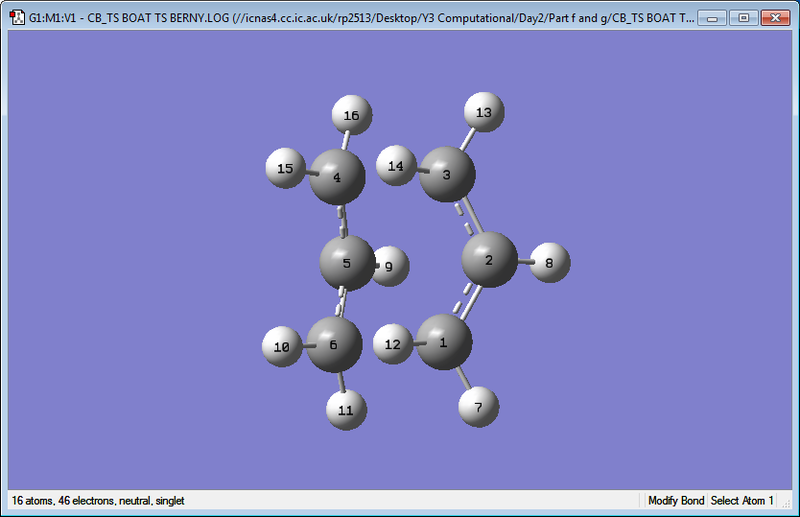Click the Modify Bond status text
Image resolution: width=800 pixels, height=517 pixels.
676,501
